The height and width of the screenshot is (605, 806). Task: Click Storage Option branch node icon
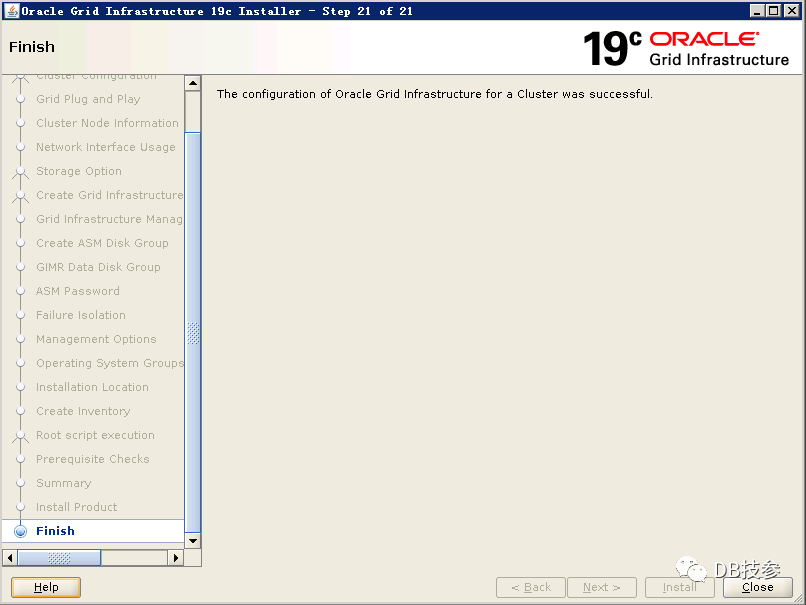(21, 172)
